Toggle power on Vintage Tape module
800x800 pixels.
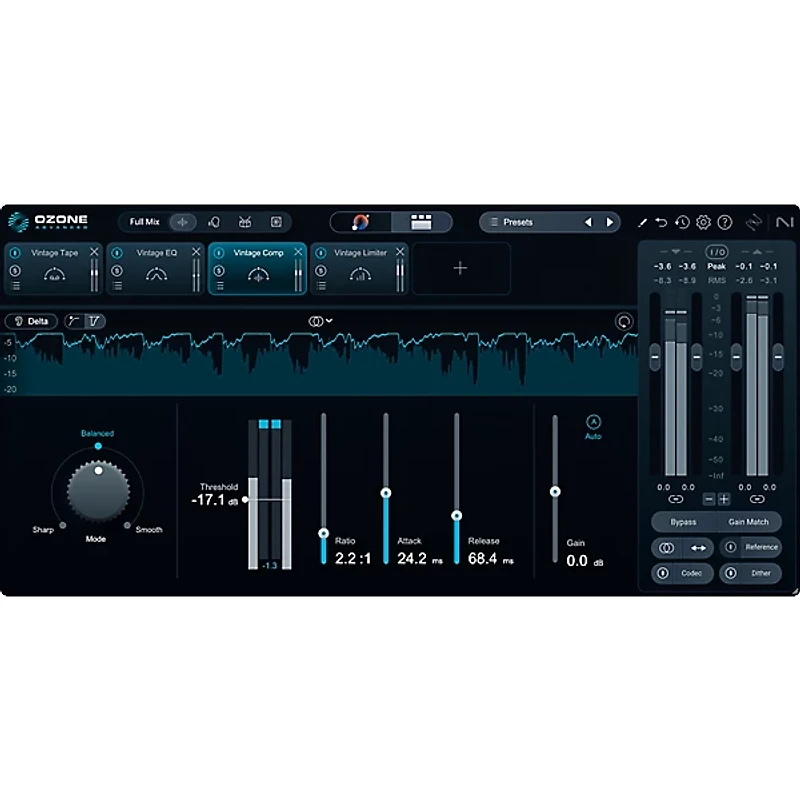(15, 253)
